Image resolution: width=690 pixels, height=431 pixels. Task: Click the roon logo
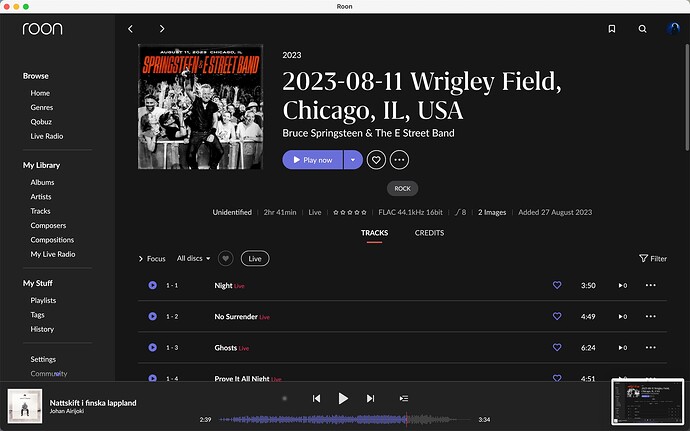click(42, 29)
